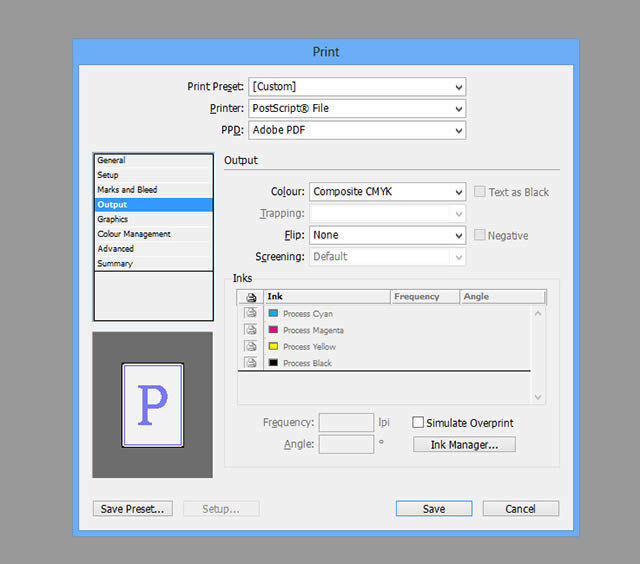
Task: Click the Ink column header
Action: (327, 297)
